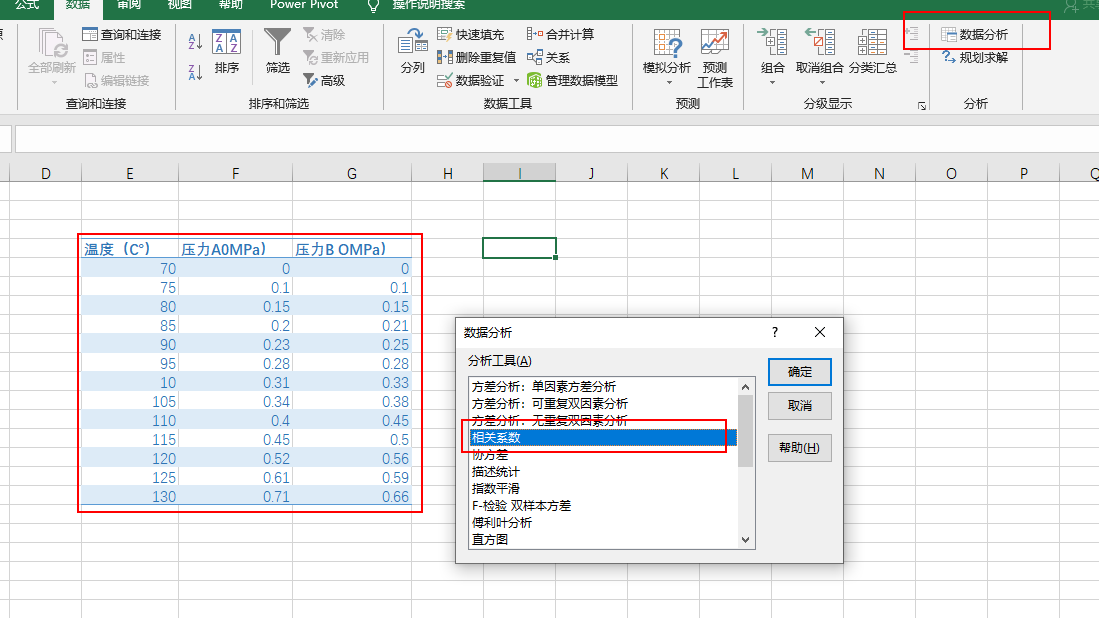1099x618 pixels.
Task: Switch to the Formulas (公式) tab
Action: point(27,5)
